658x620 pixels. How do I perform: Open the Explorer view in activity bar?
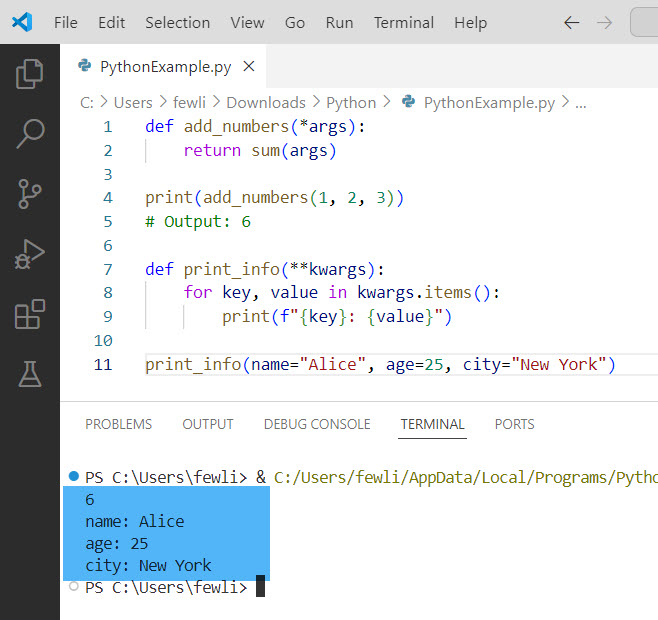(29, 74)
